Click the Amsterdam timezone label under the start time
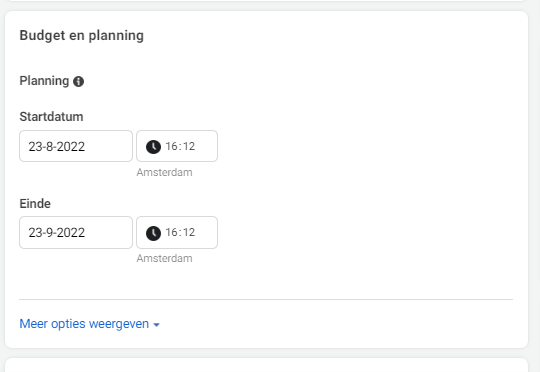Viewport: 540px width, 372px height. [164, 172]
